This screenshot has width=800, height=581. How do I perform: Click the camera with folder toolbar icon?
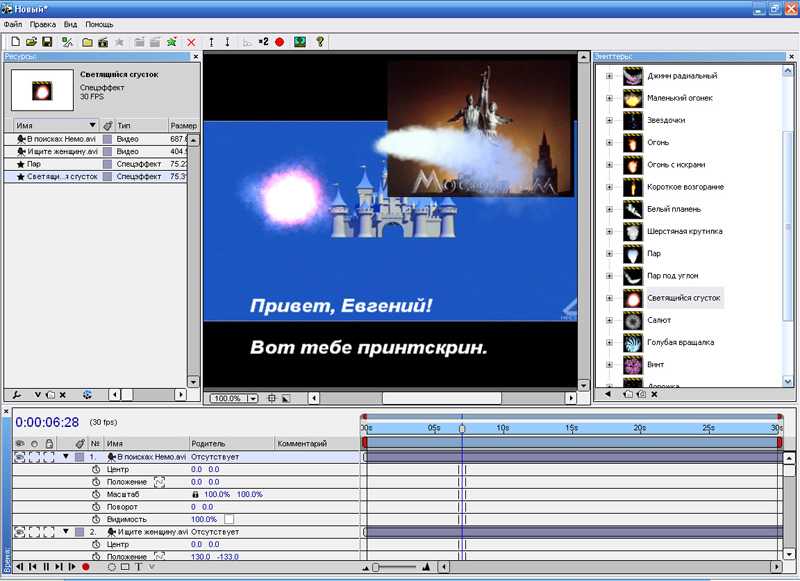[103, 42]
